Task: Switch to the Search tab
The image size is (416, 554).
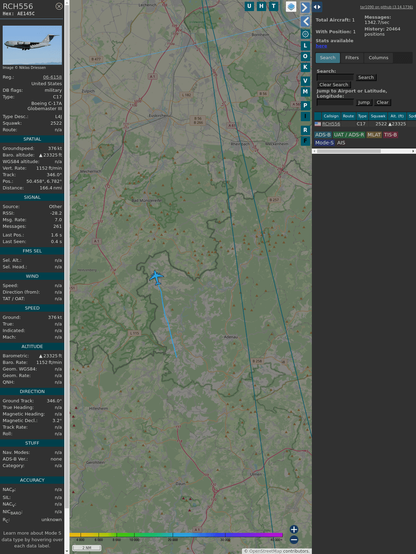Action: [x=328, y=58]
